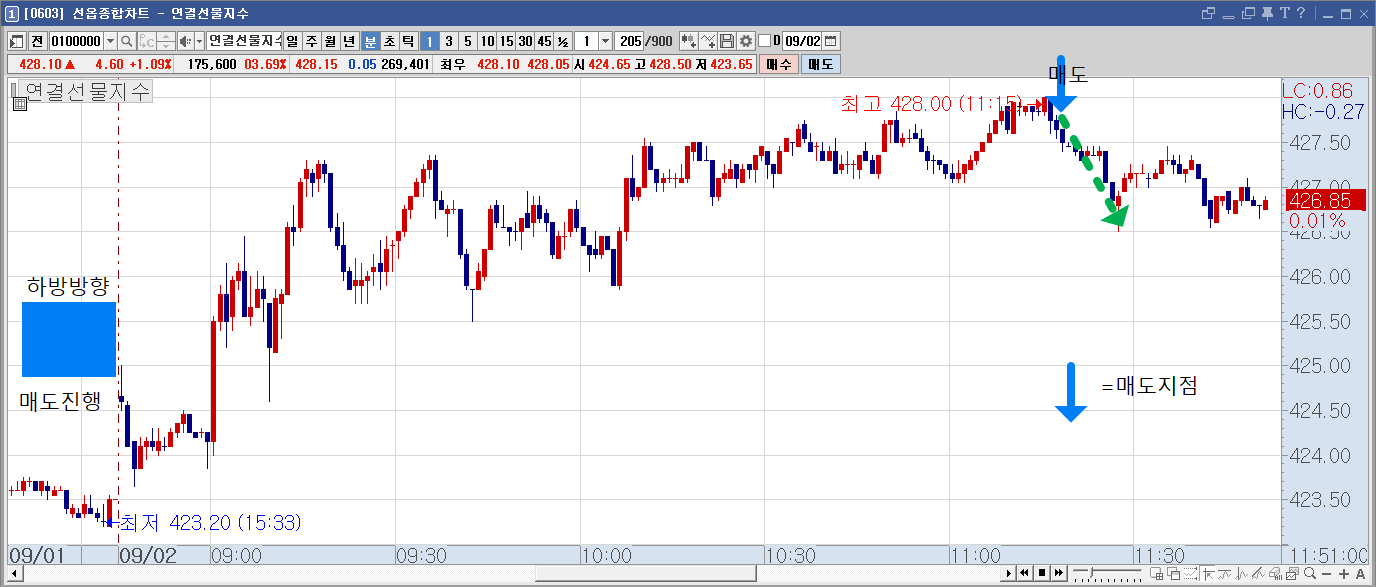The height and width of the screenshot is (587, 1376).
Task: Select the 틱 (tick) period toggle
Action: point(408,41)
